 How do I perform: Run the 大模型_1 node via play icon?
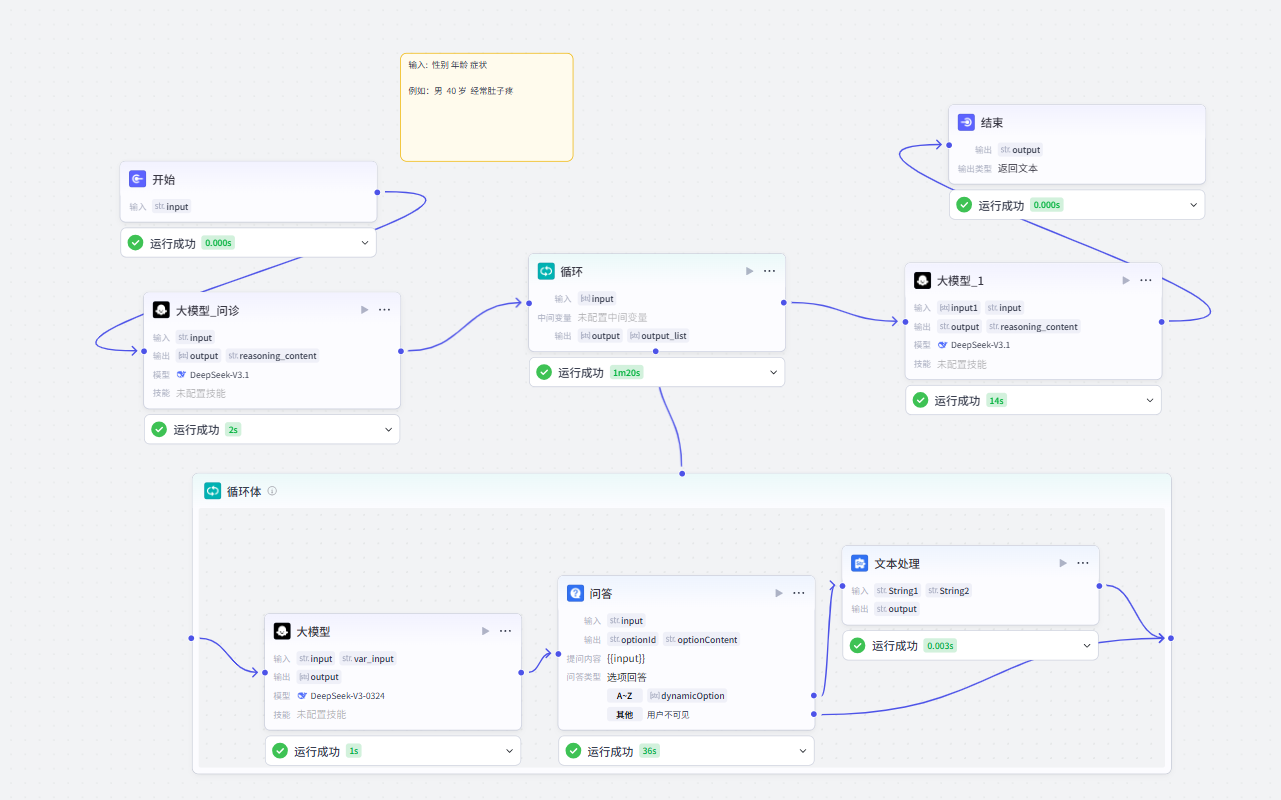point(1126,281)
